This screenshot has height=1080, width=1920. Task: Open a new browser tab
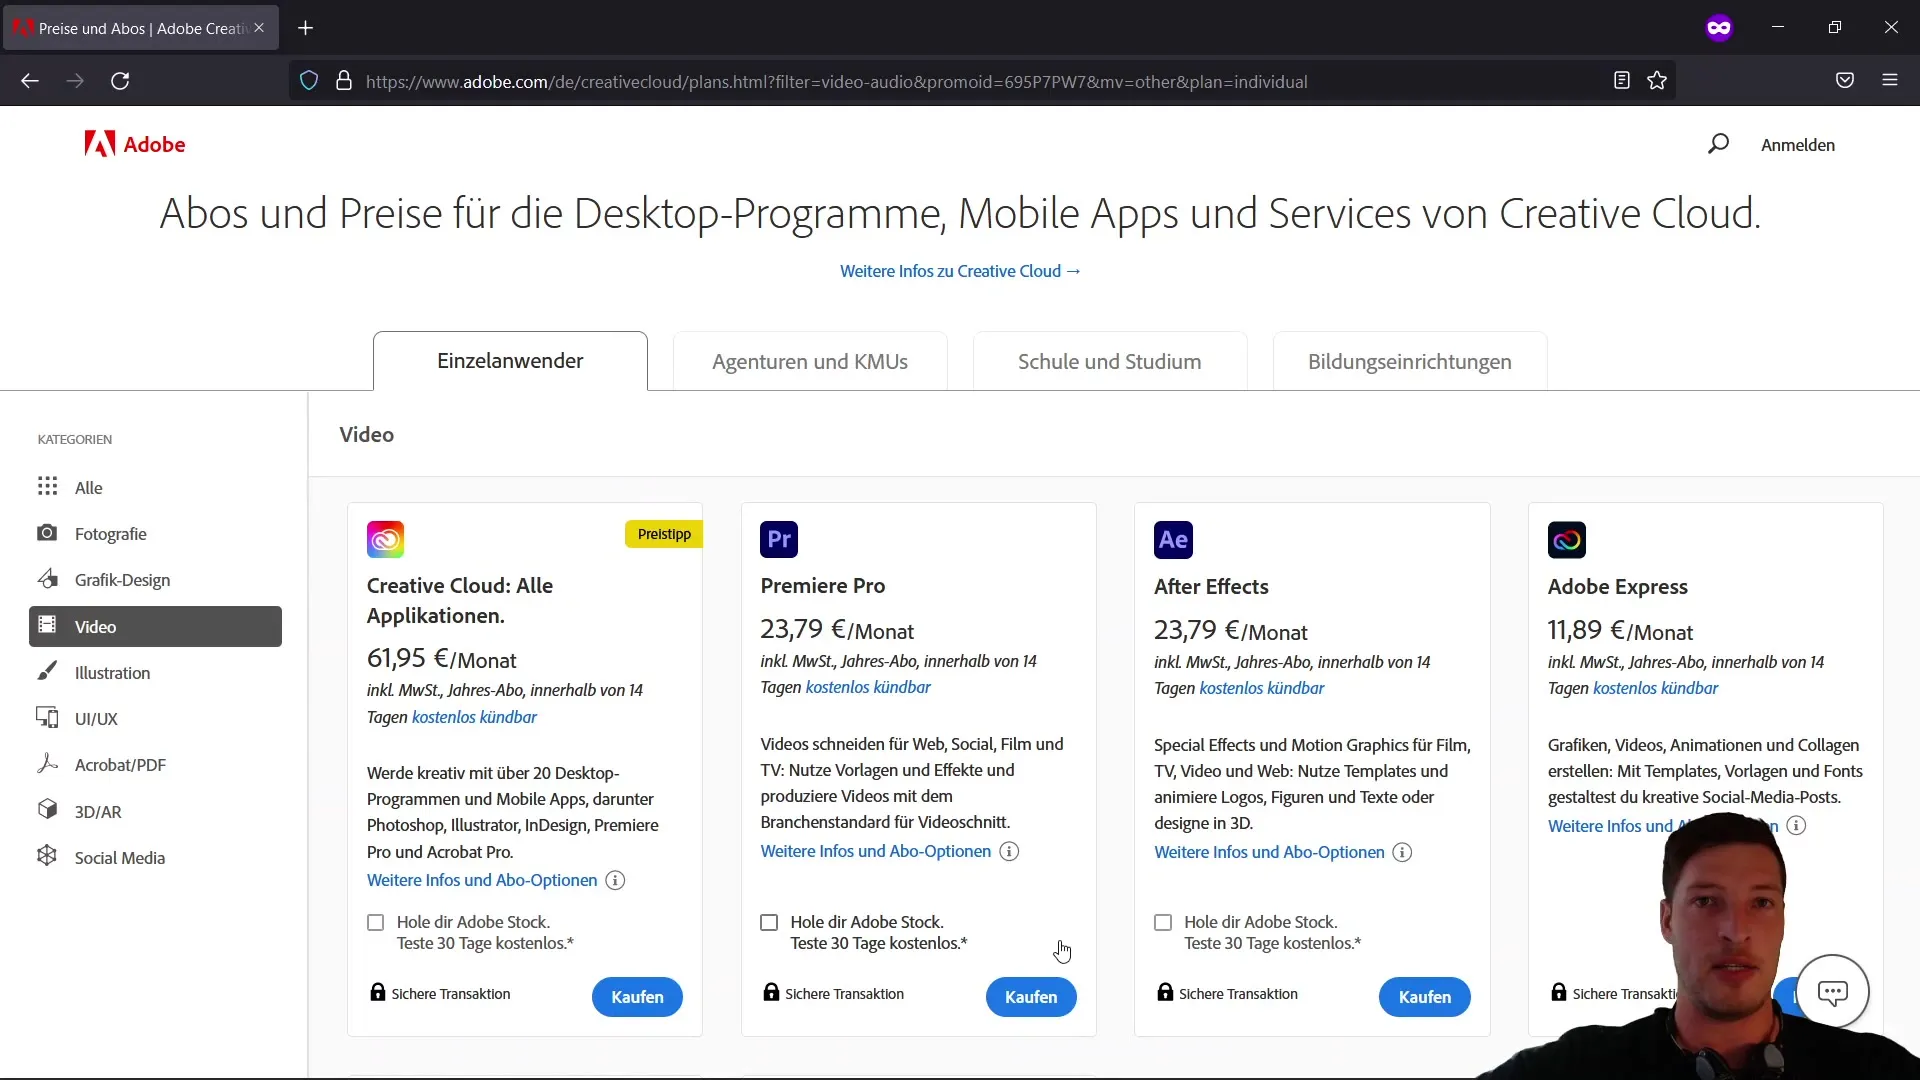(x=306, y=28)
